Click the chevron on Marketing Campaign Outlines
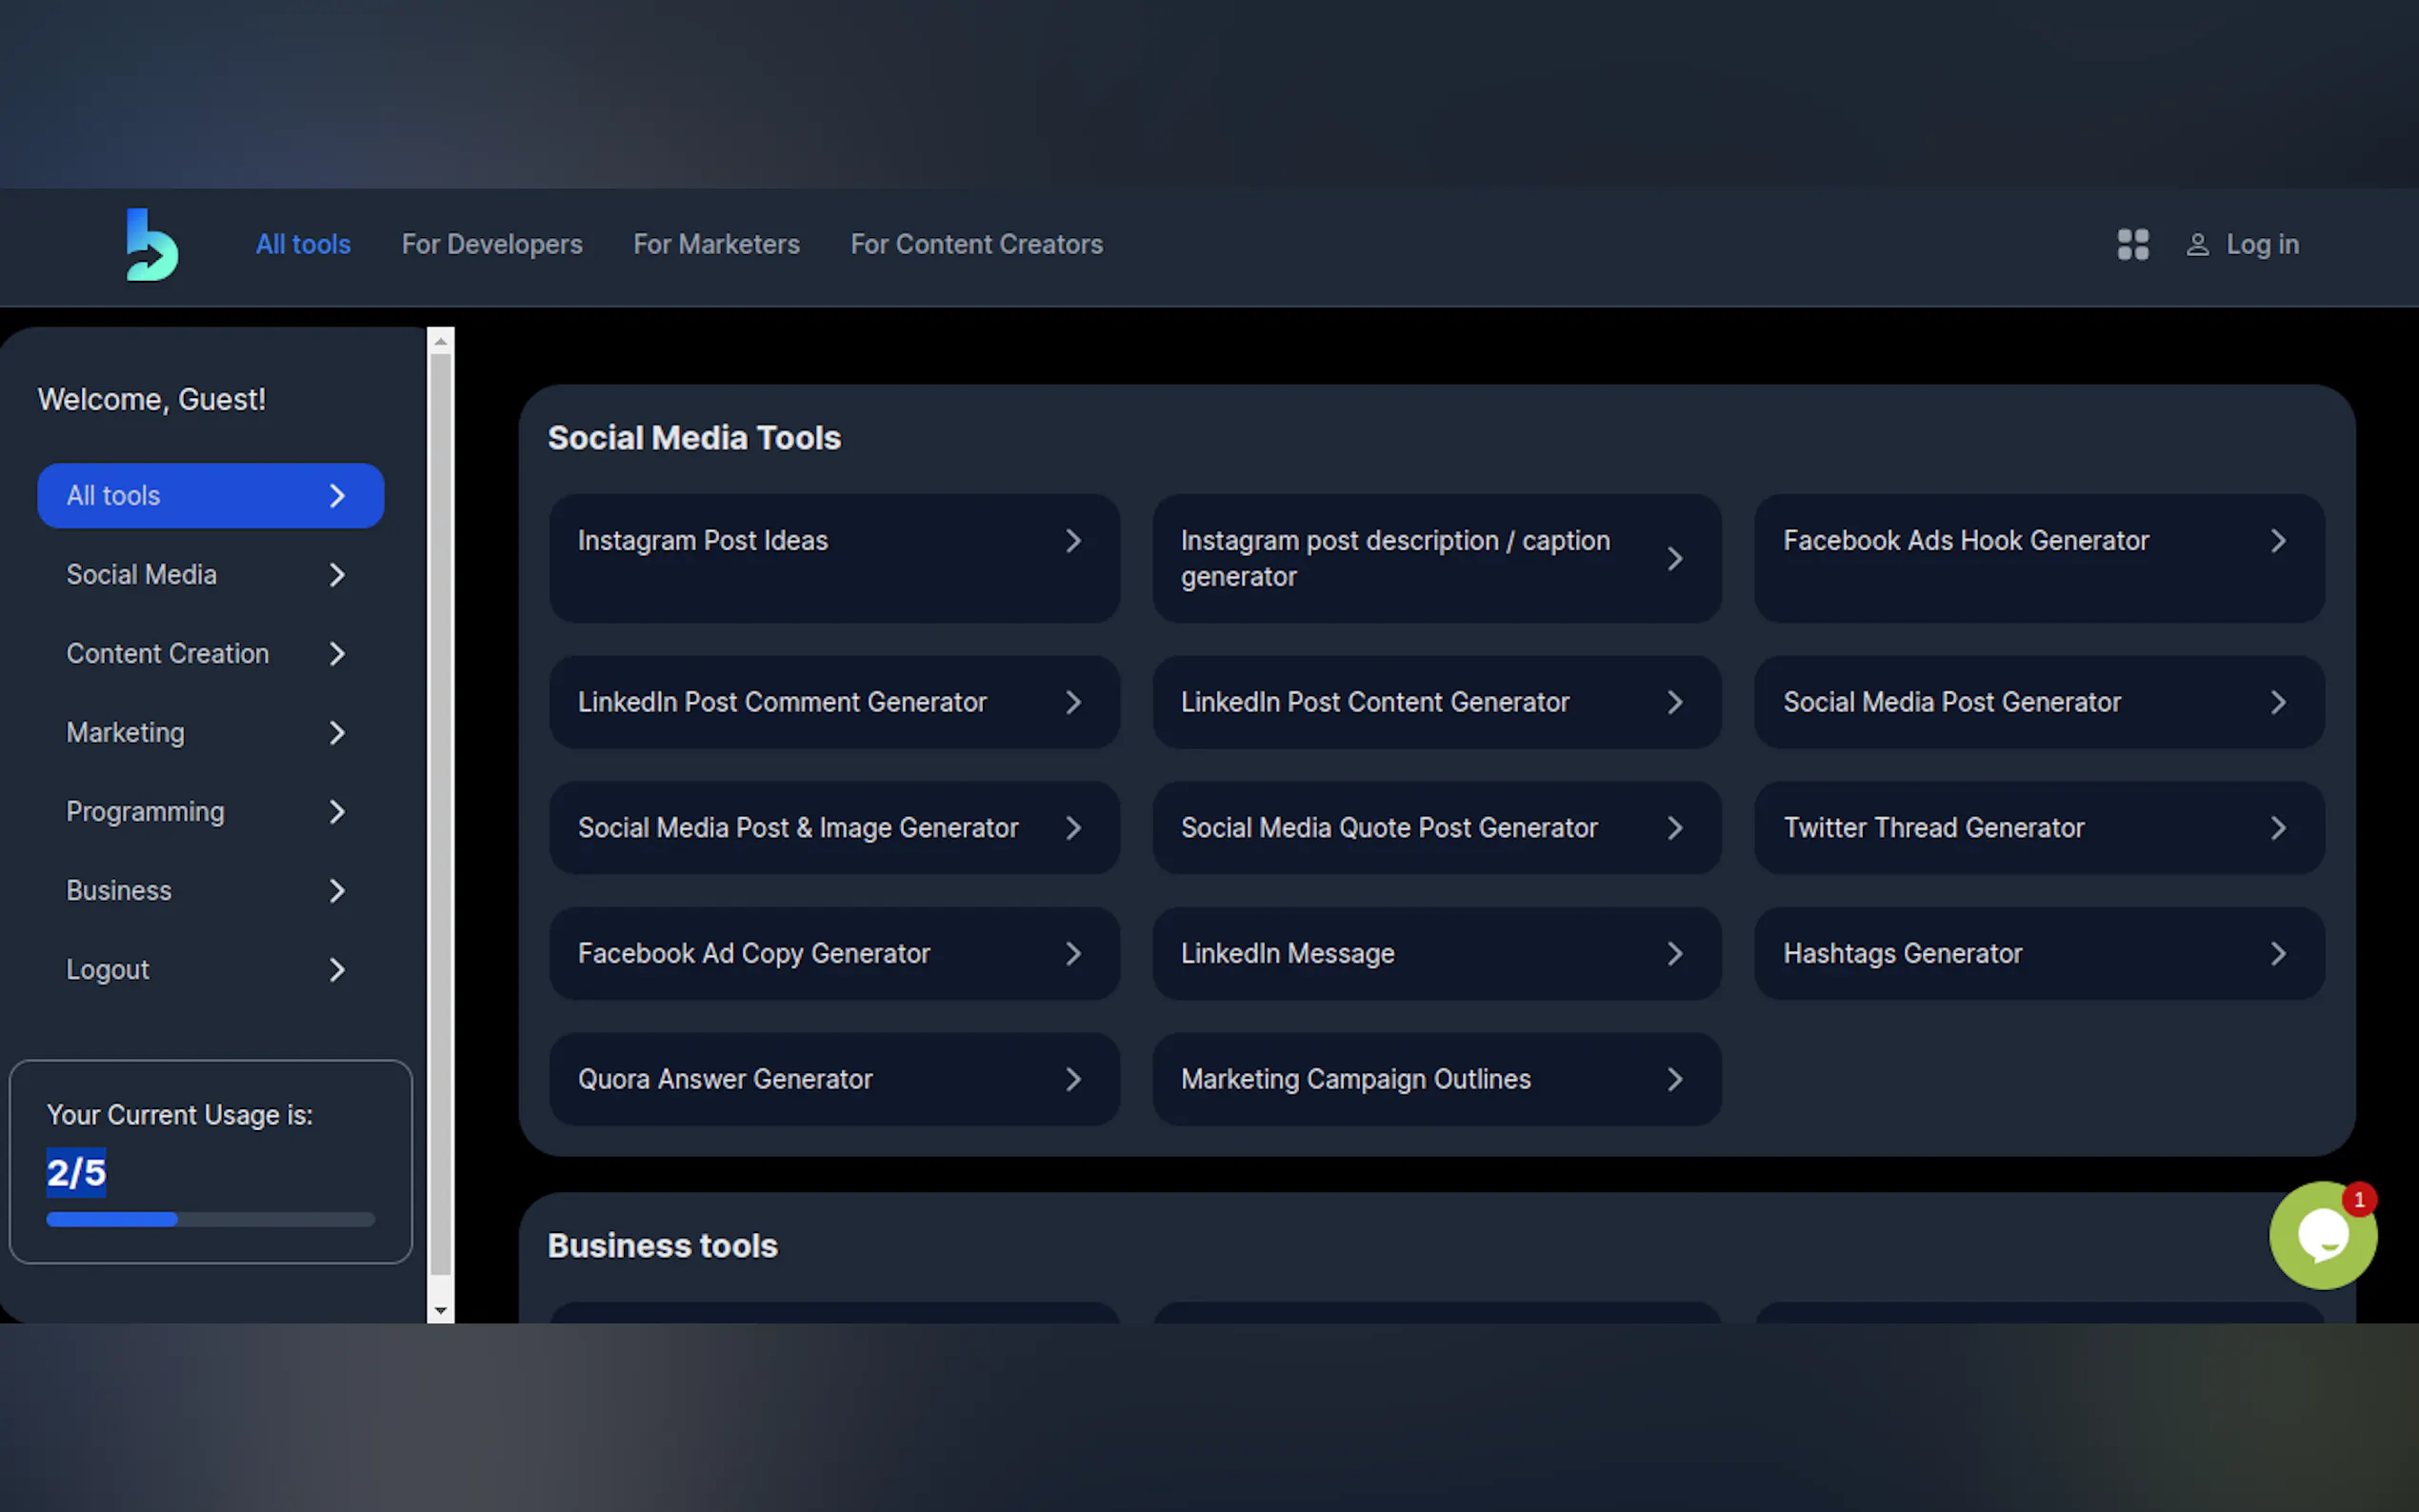The width and height of the screenshot is (2419, 1512). point(1675,1080)
